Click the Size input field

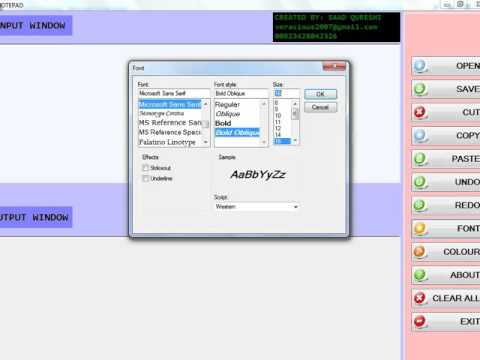click(x=286, y=93)
